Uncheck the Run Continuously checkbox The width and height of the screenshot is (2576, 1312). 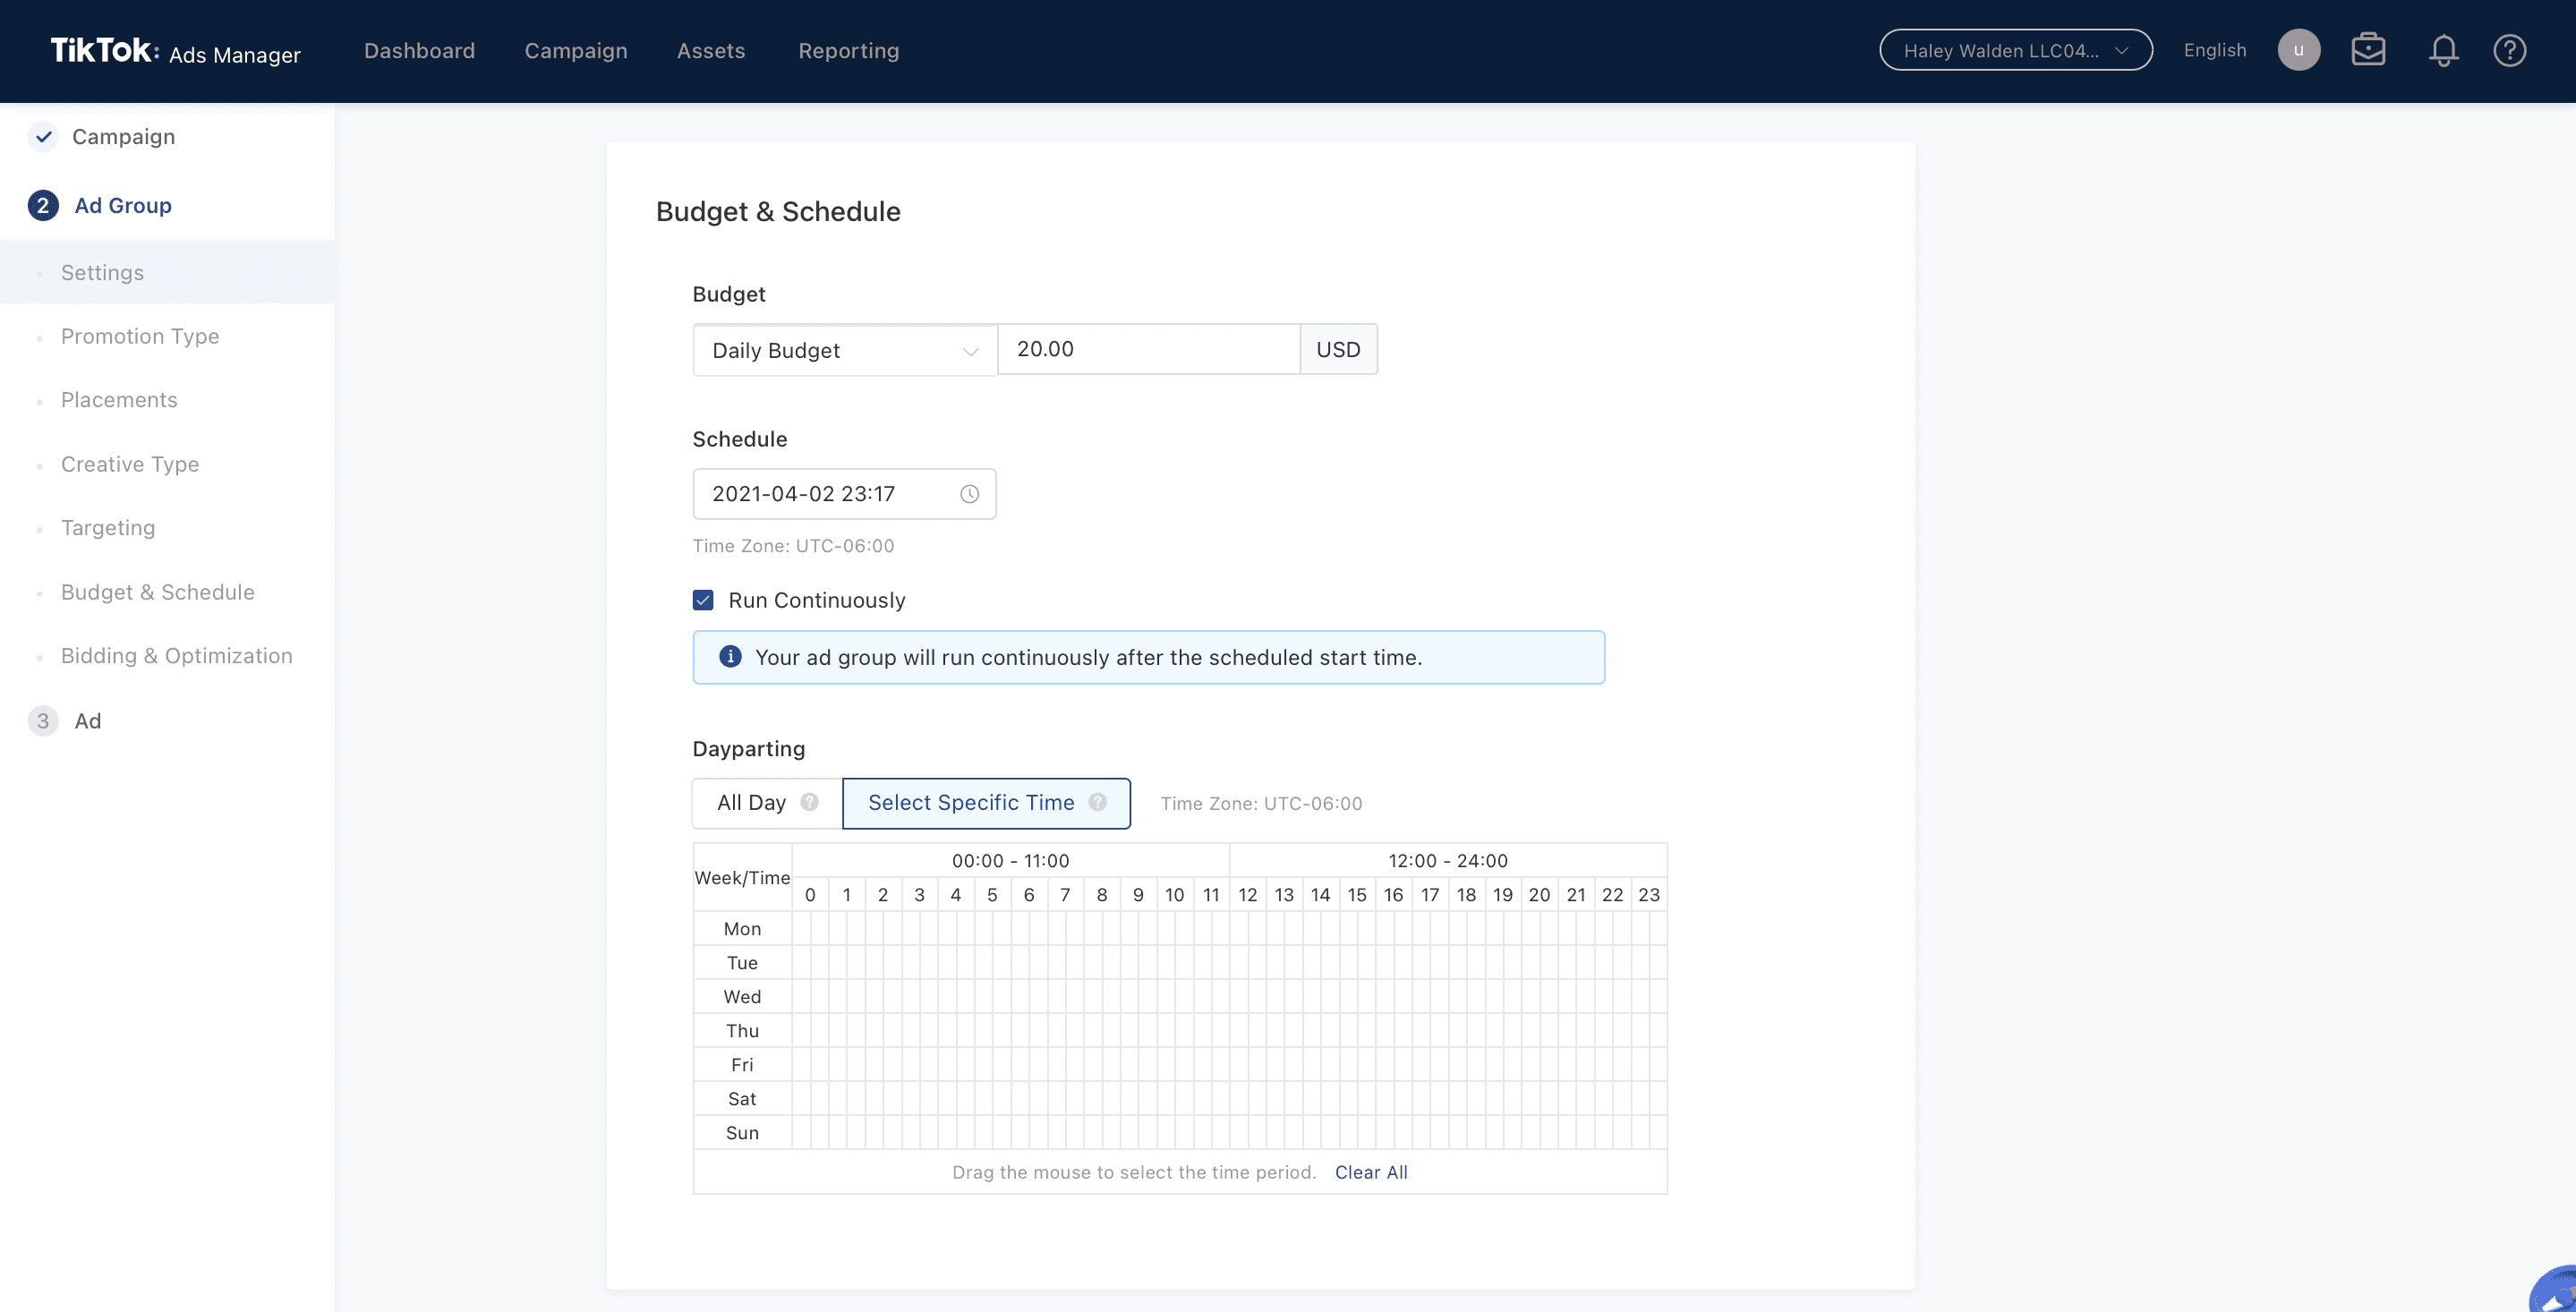tap(703, 600)
